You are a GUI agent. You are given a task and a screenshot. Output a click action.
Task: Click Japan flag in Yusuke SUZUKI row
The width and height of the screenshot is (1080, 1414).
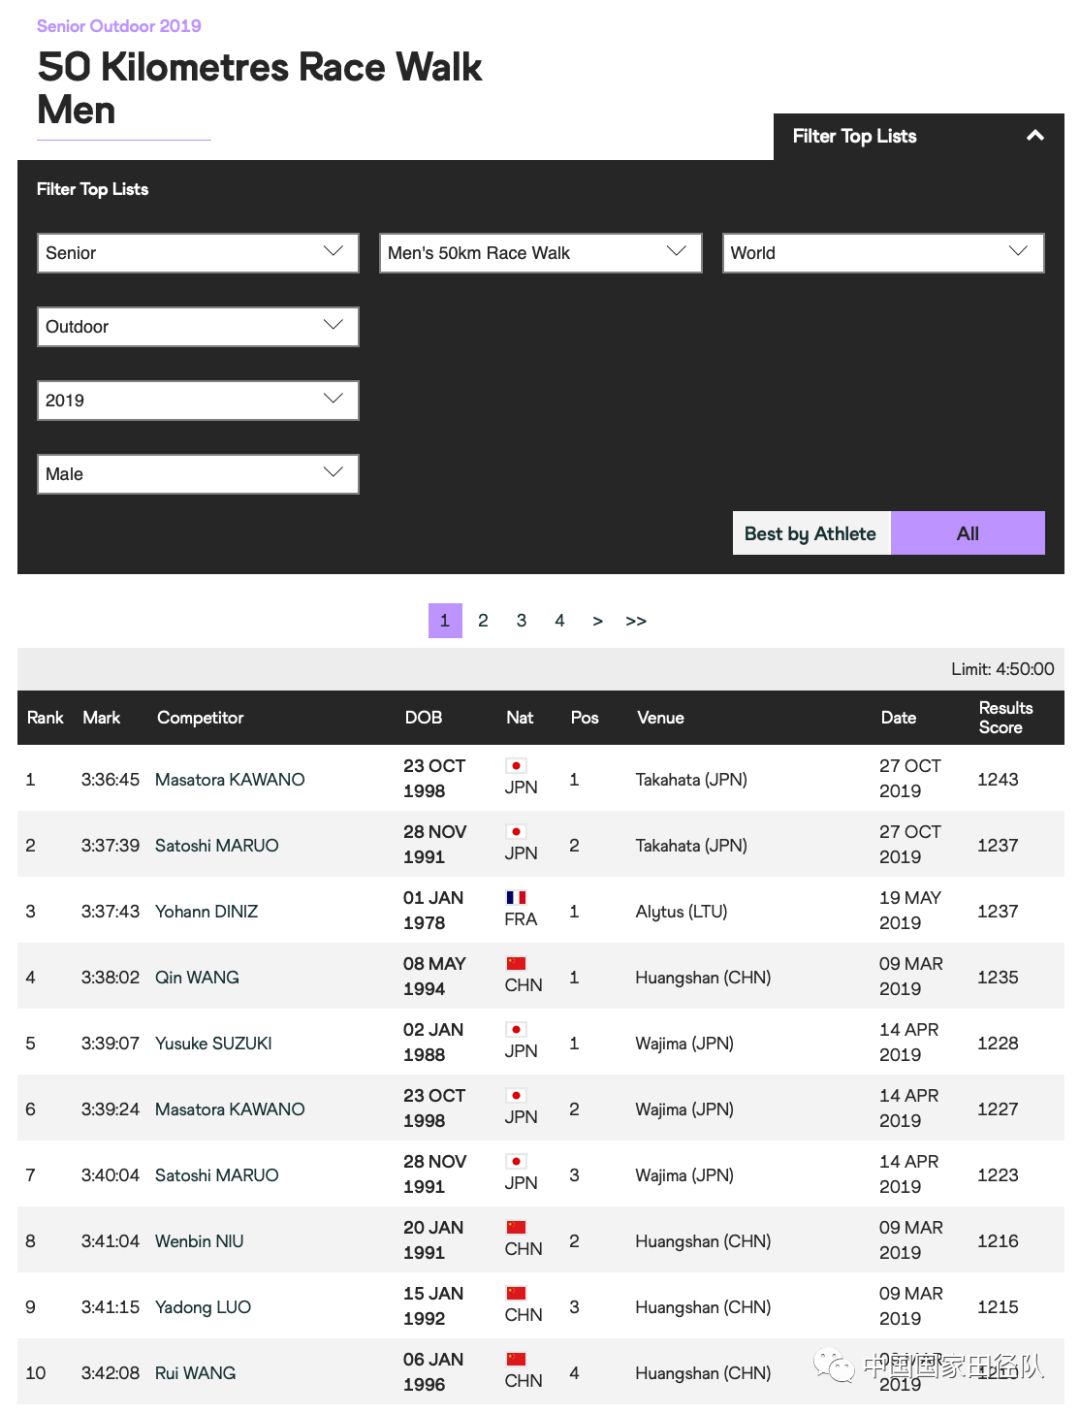pos(516,1029)
